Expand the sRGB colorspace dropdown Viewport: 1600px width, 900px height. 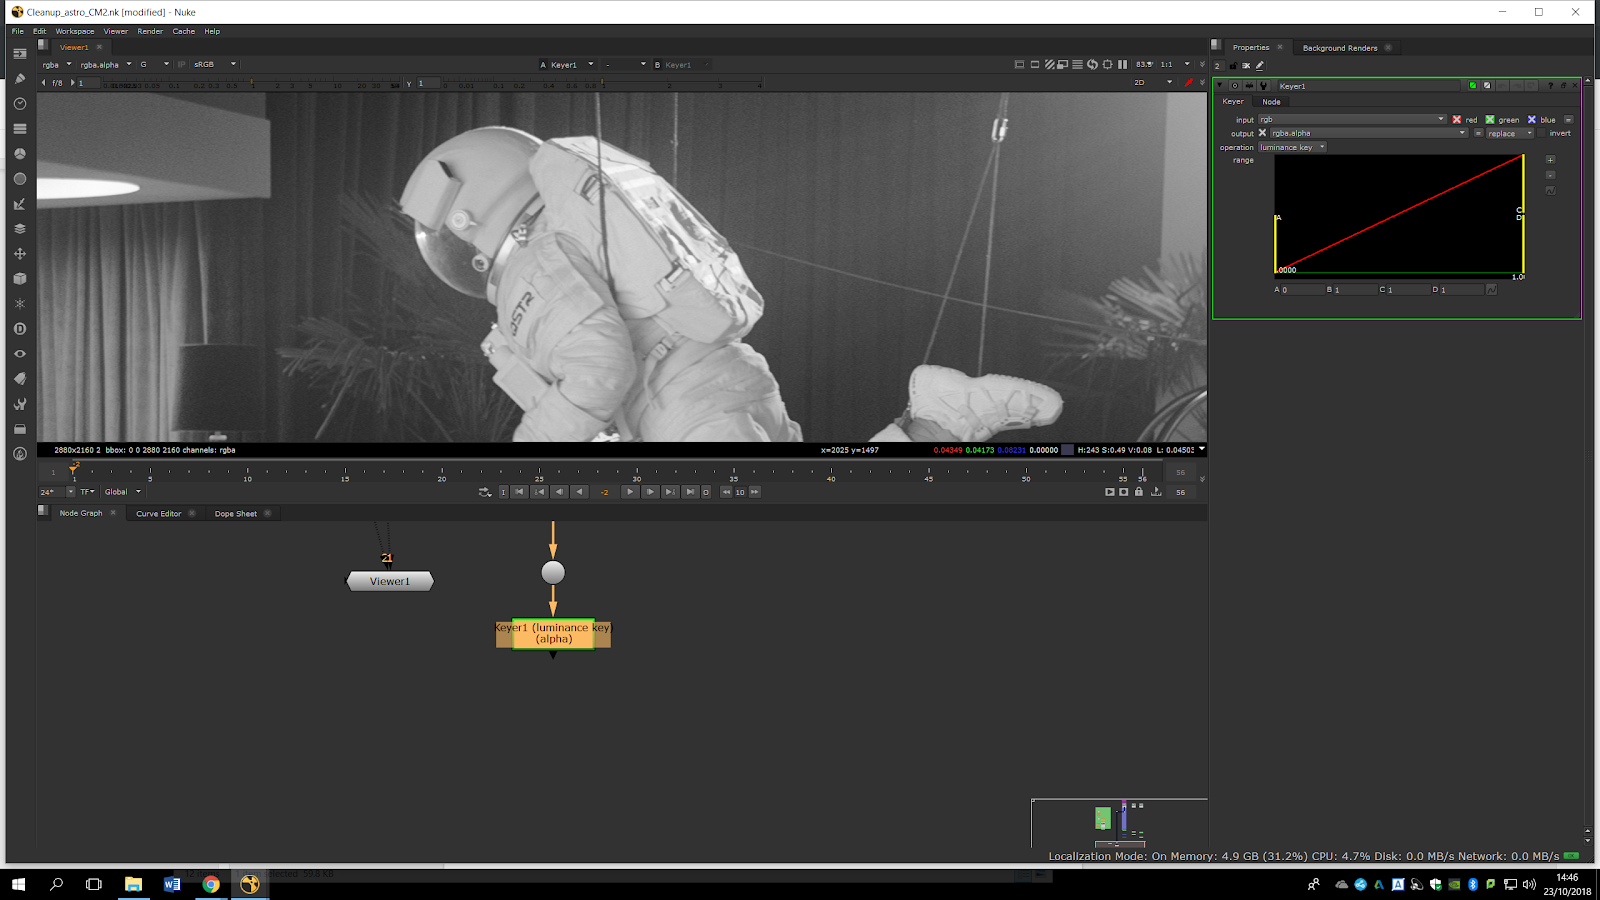(215, 64)
